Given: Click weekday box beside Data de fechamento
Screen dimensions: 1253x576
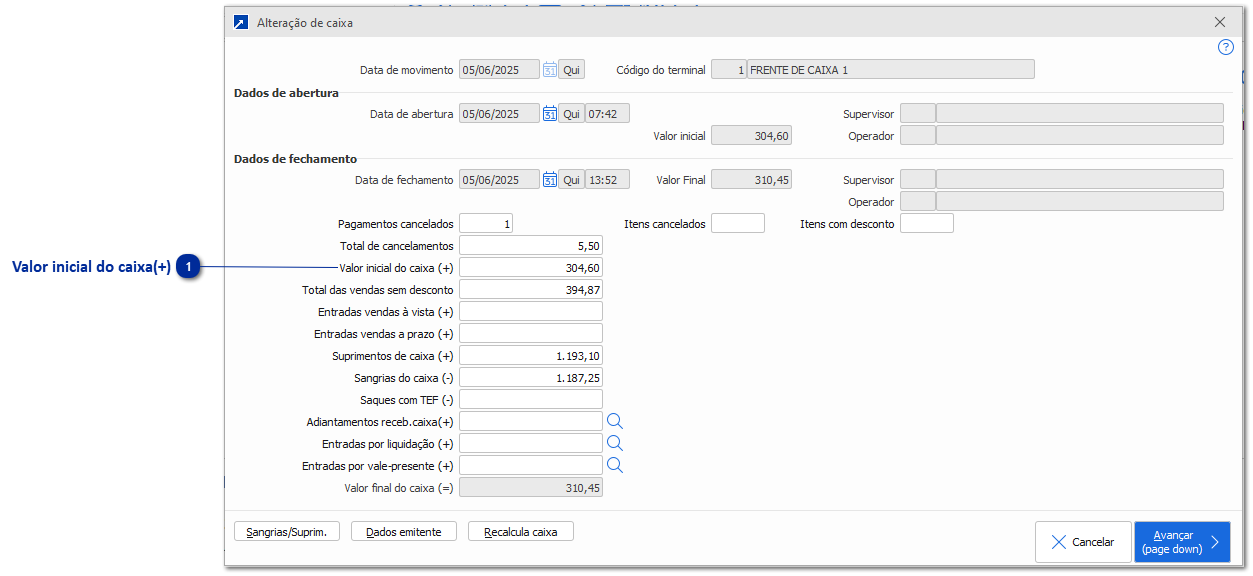Looking at the screenshot, I should tap(571, 180).
